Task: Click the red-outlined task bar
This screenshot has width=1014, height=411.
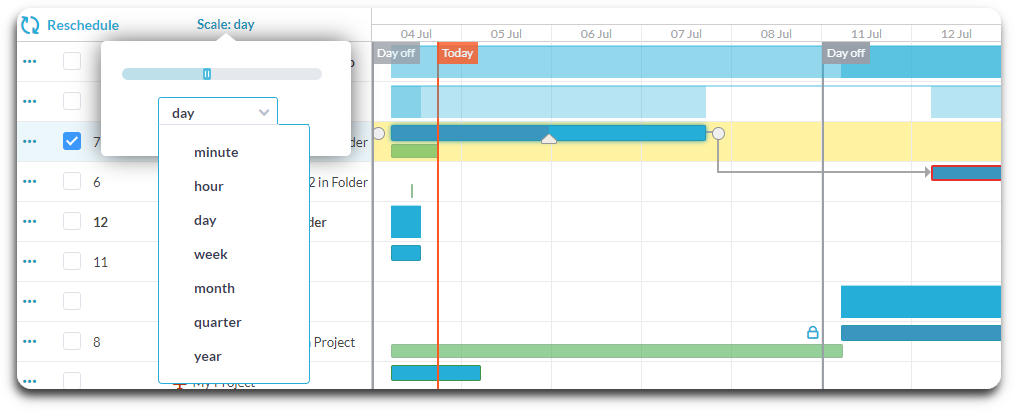Action: pyautogui.click(x=966, y=173)
